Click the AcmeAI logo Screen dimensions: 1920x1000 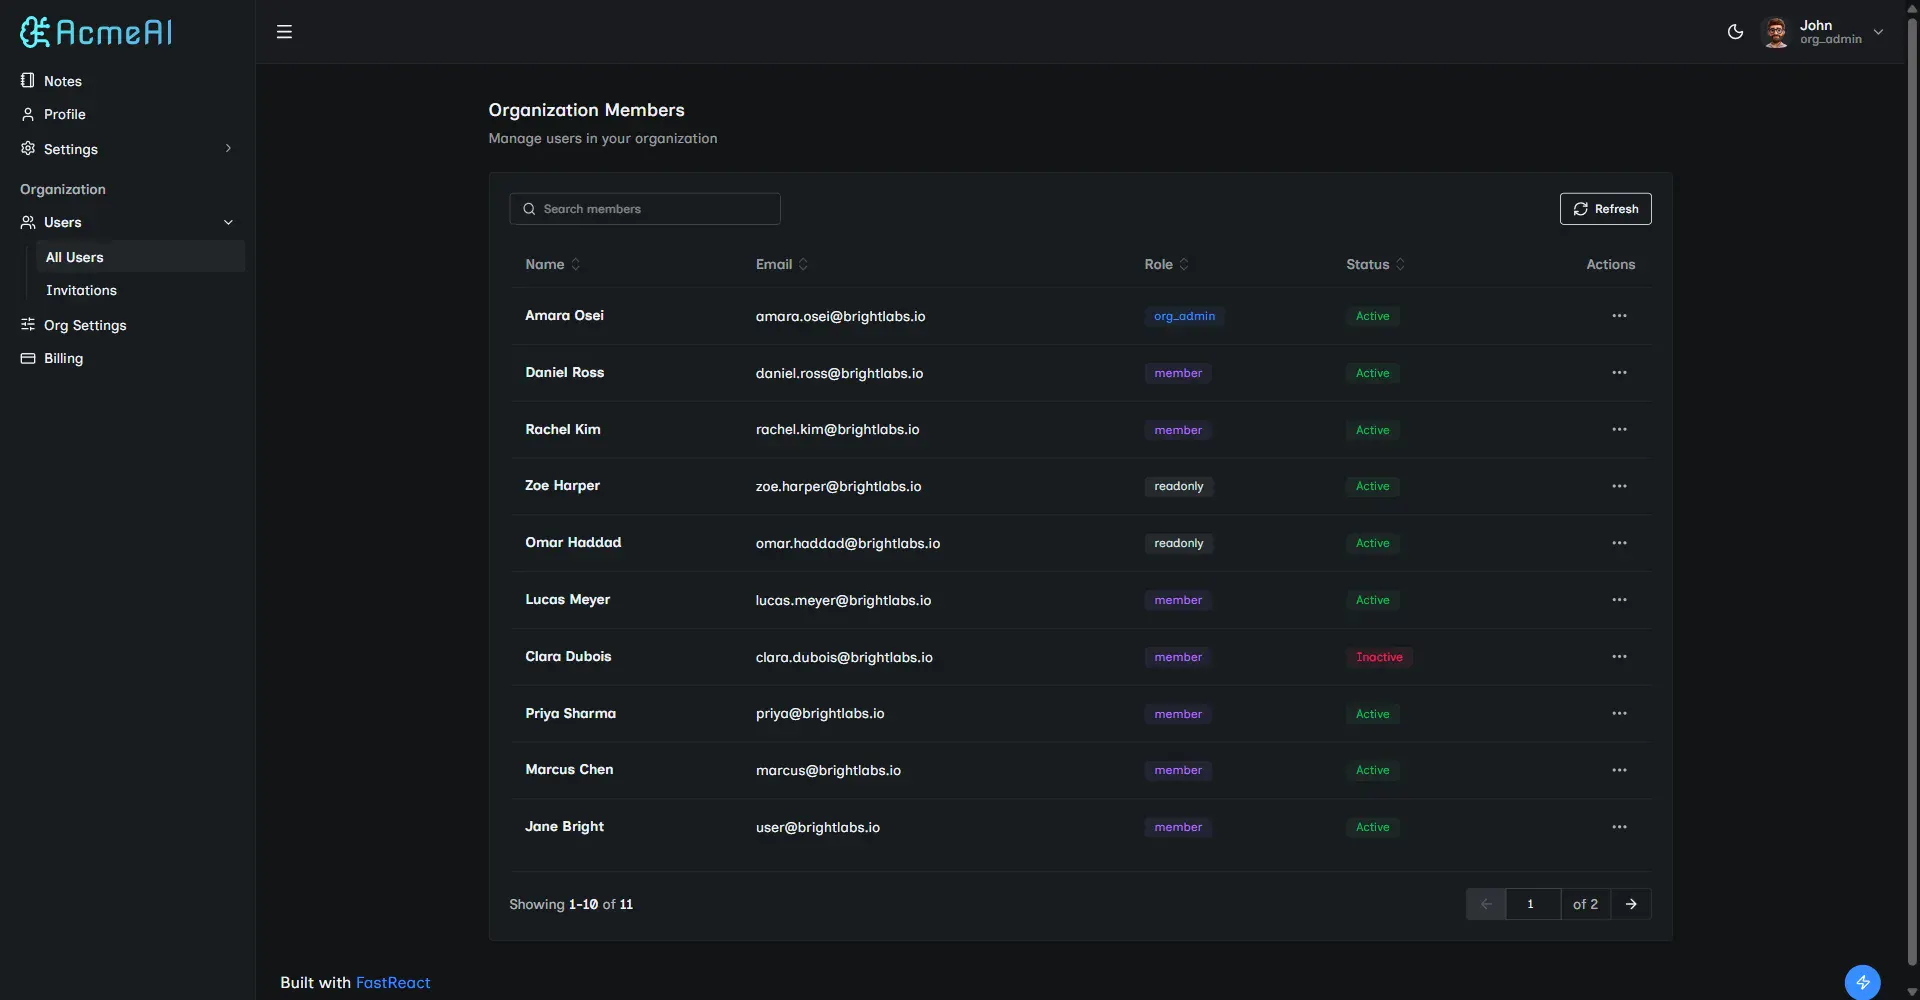click(x=96, y=32)
